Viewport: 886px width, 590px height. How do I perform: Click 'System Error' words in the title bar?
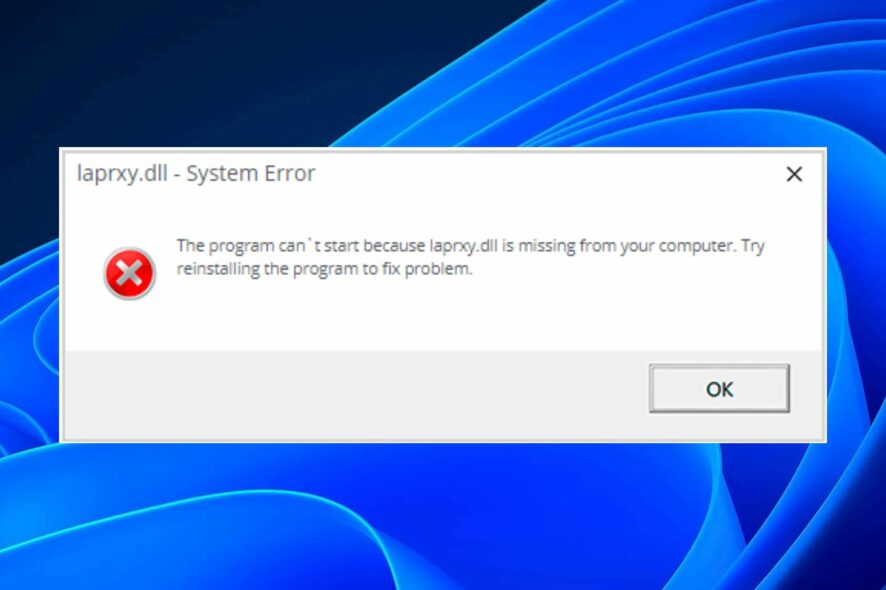[x=251, y=173]
